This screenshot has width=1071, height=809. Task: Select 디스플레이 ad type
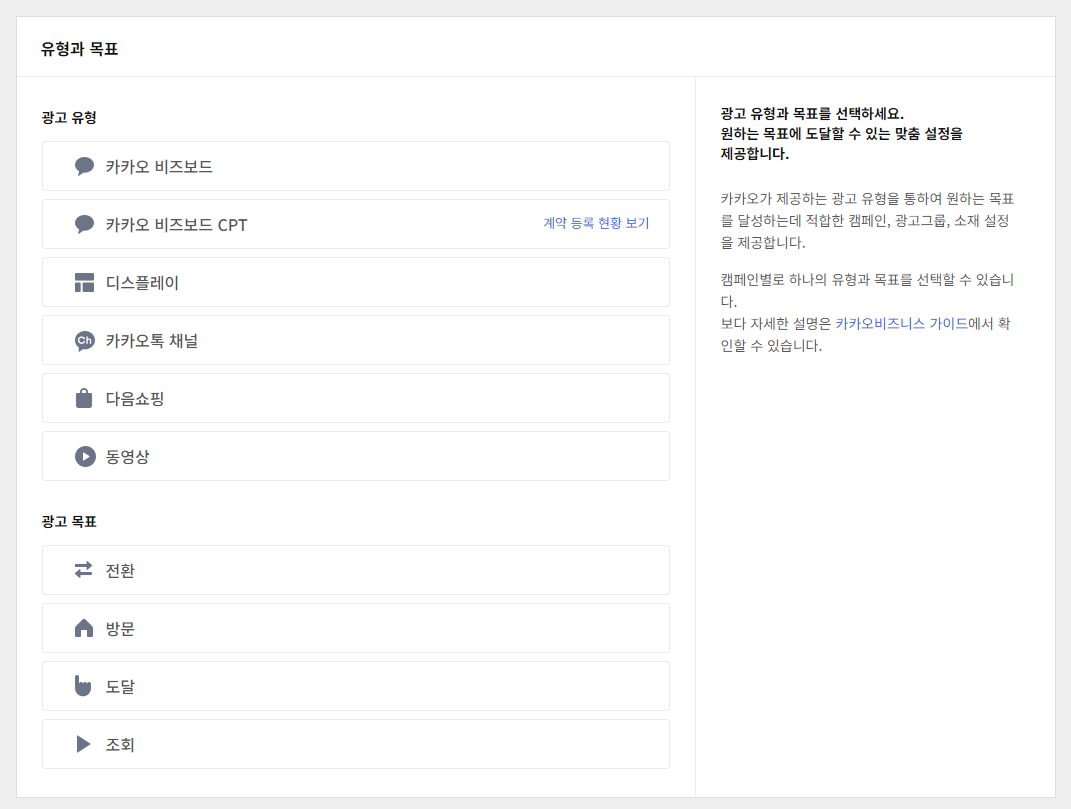[355, 282]
